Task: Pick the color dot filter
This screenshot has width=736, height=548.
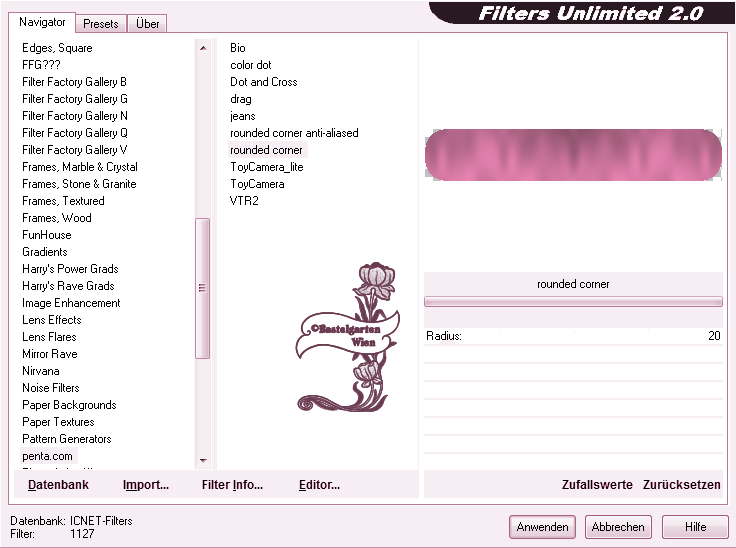Action: coord(251,65)
